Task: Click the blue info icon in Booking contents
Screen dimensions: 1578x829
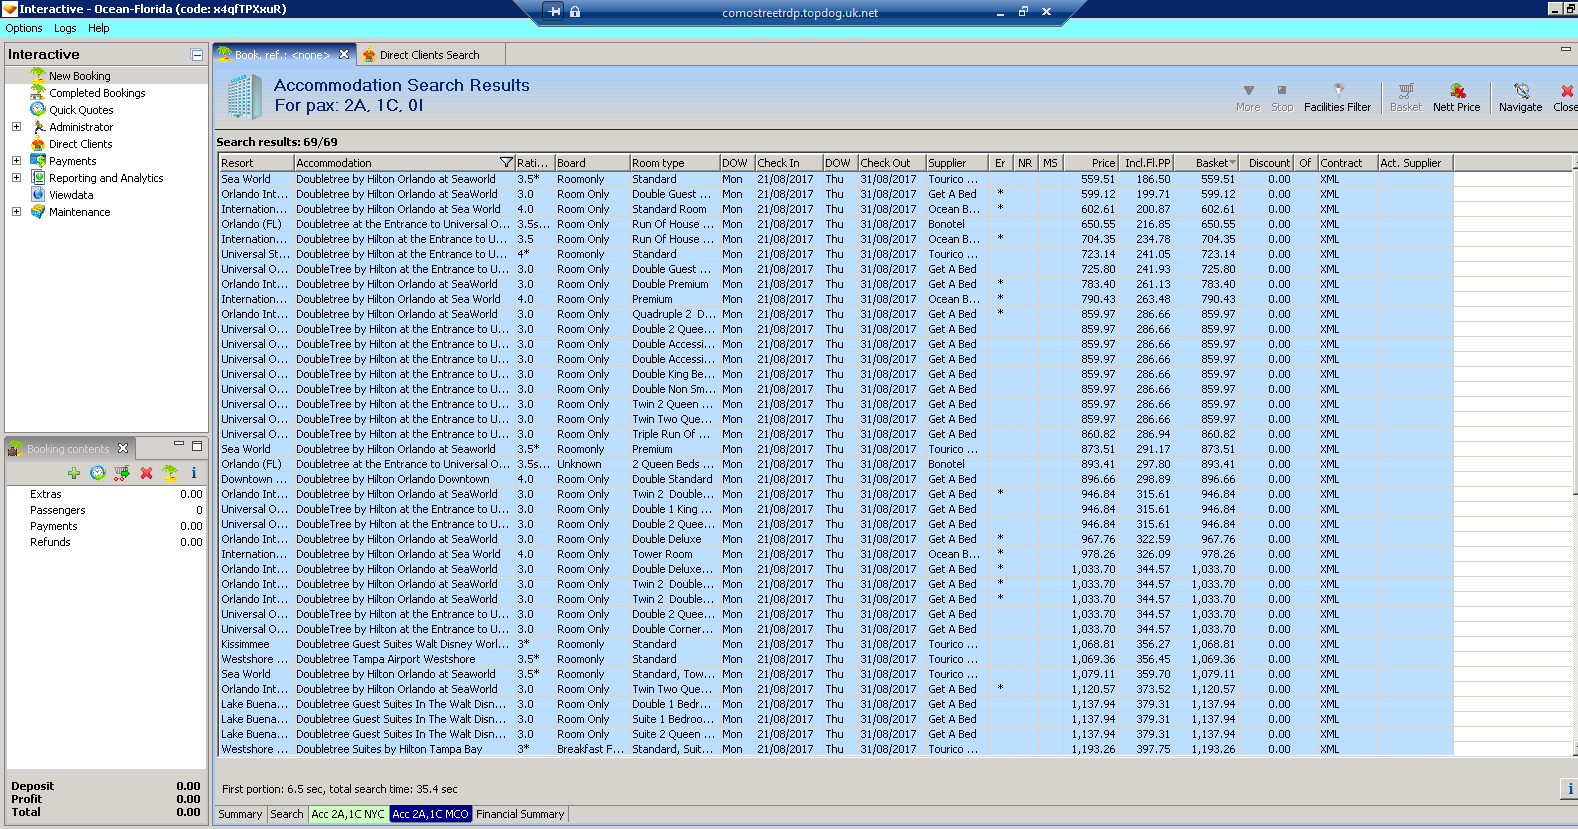Action: (194, 473)
